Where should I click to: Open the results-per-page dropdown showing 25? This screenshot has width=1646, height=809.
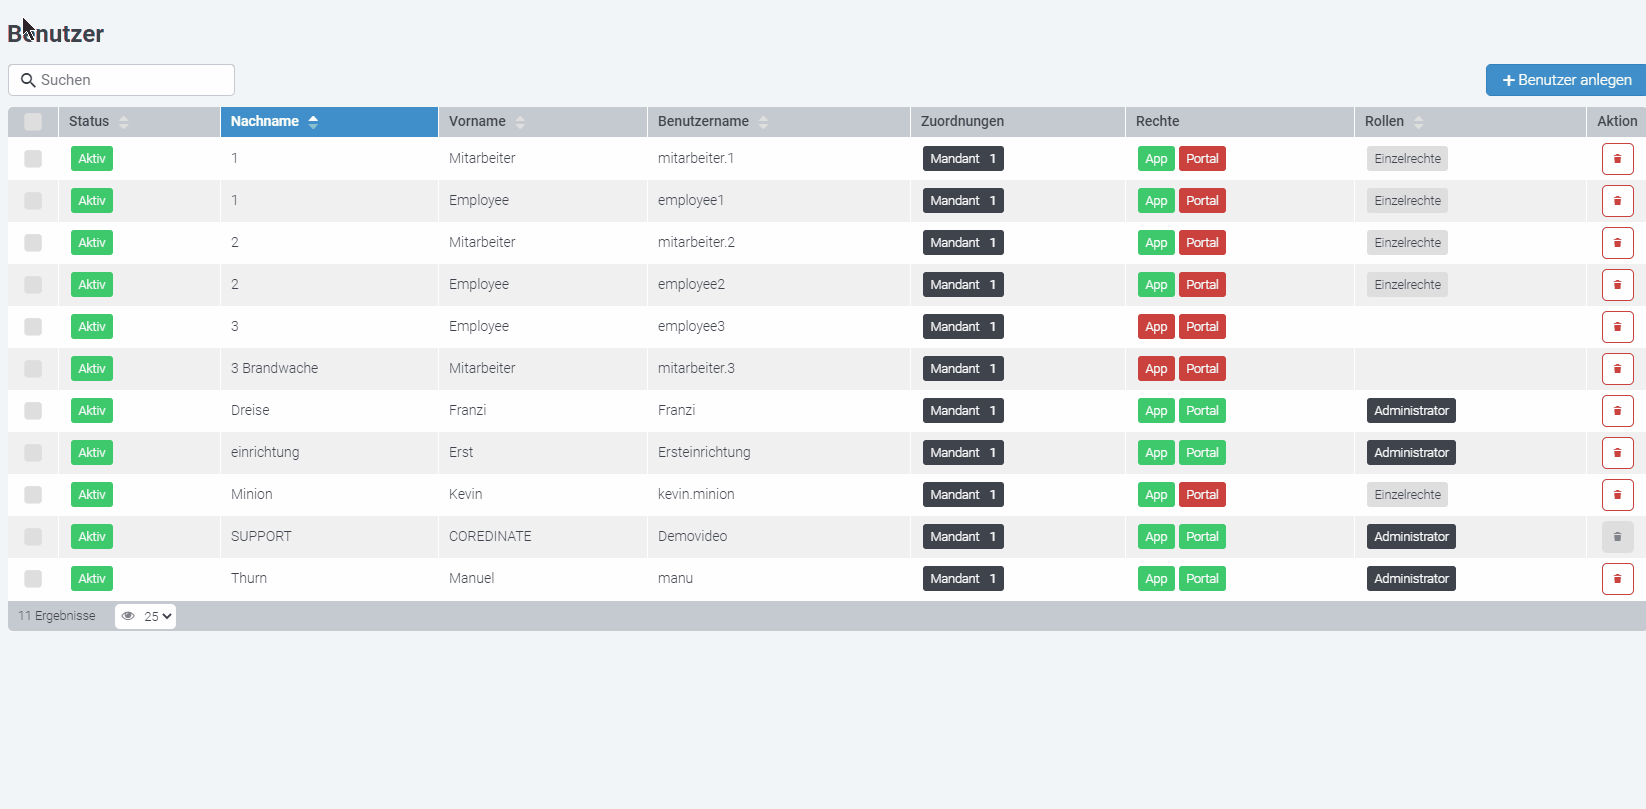point(146,616)
